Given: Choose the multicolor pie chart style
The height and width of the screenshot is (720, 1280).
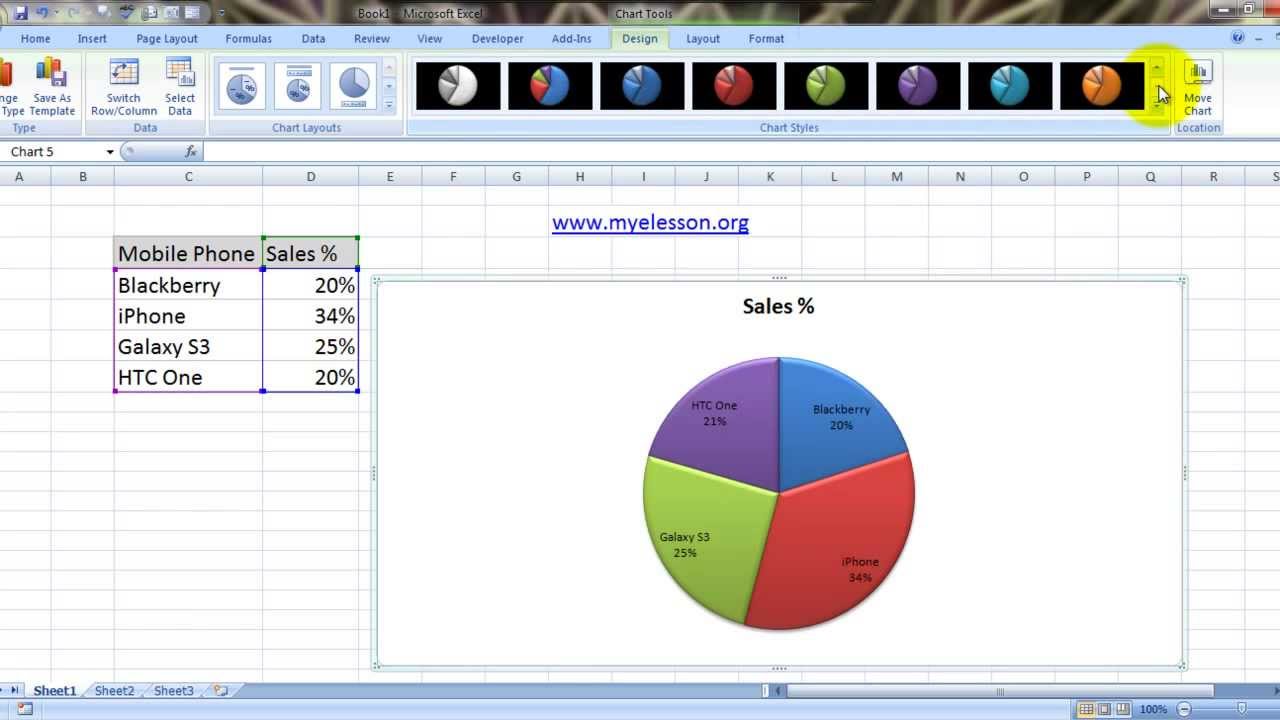Looking at the screenshot, I should [x=550, y=86].
